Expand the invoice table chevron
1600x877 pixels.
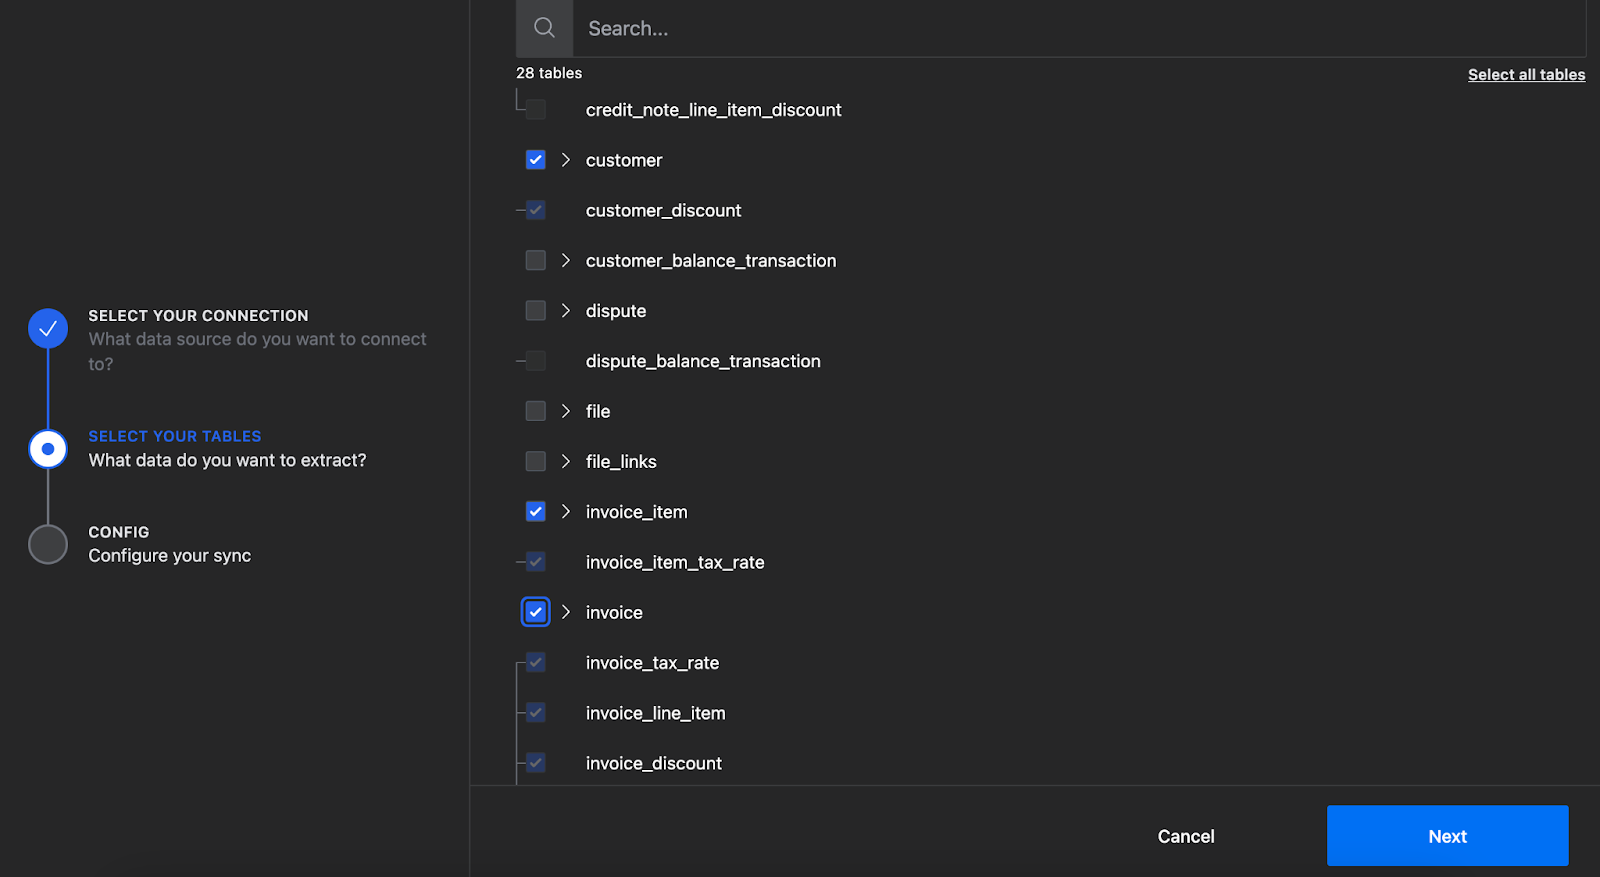[x=566, y=612]
